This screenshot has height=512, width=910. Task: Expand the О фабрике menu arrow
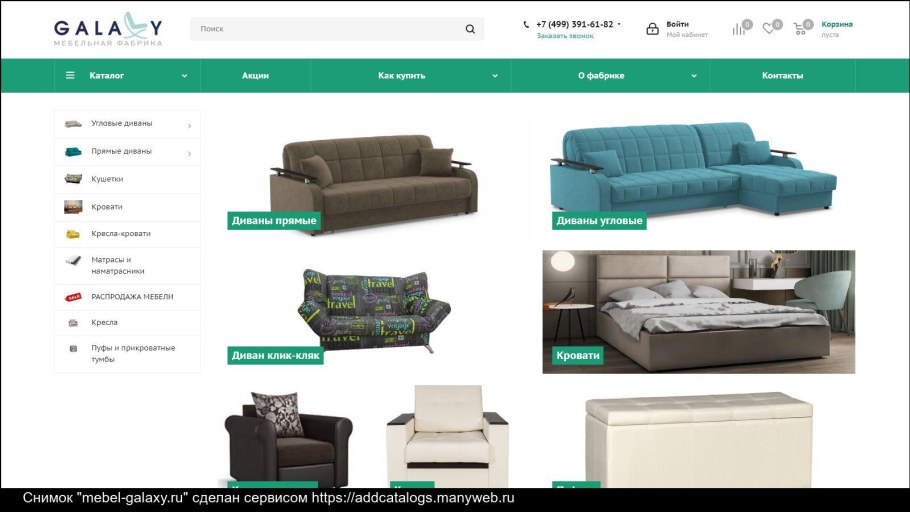[x=694, y=75]
